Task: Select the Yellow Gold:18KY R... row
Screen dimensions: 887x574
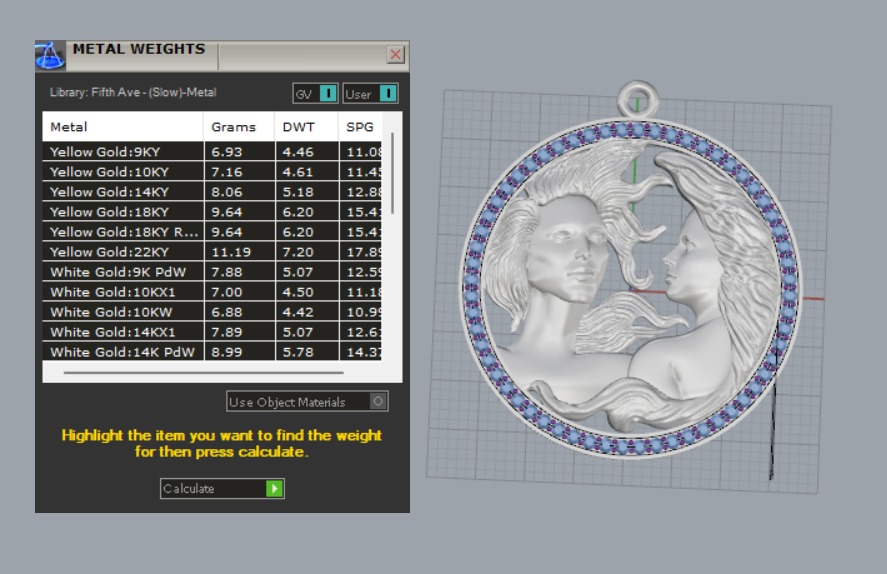Action: click(x=212, y=232)
